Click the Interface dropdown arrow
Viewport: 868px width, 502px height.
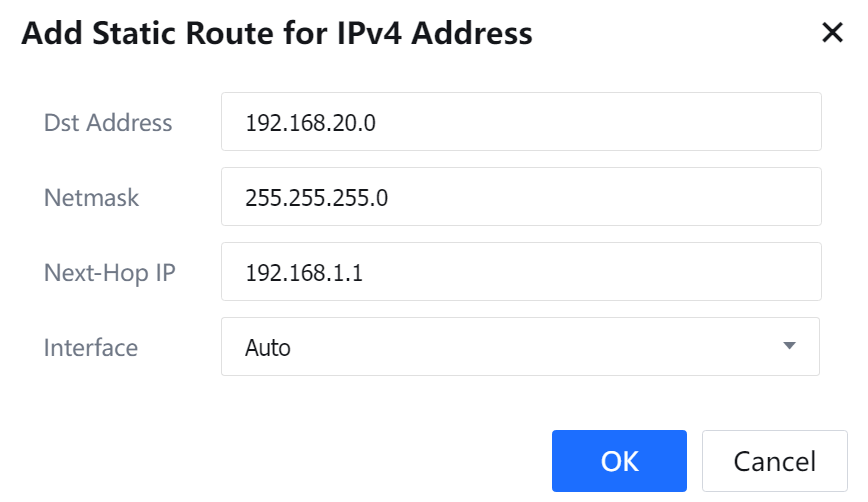pos(789,346)
